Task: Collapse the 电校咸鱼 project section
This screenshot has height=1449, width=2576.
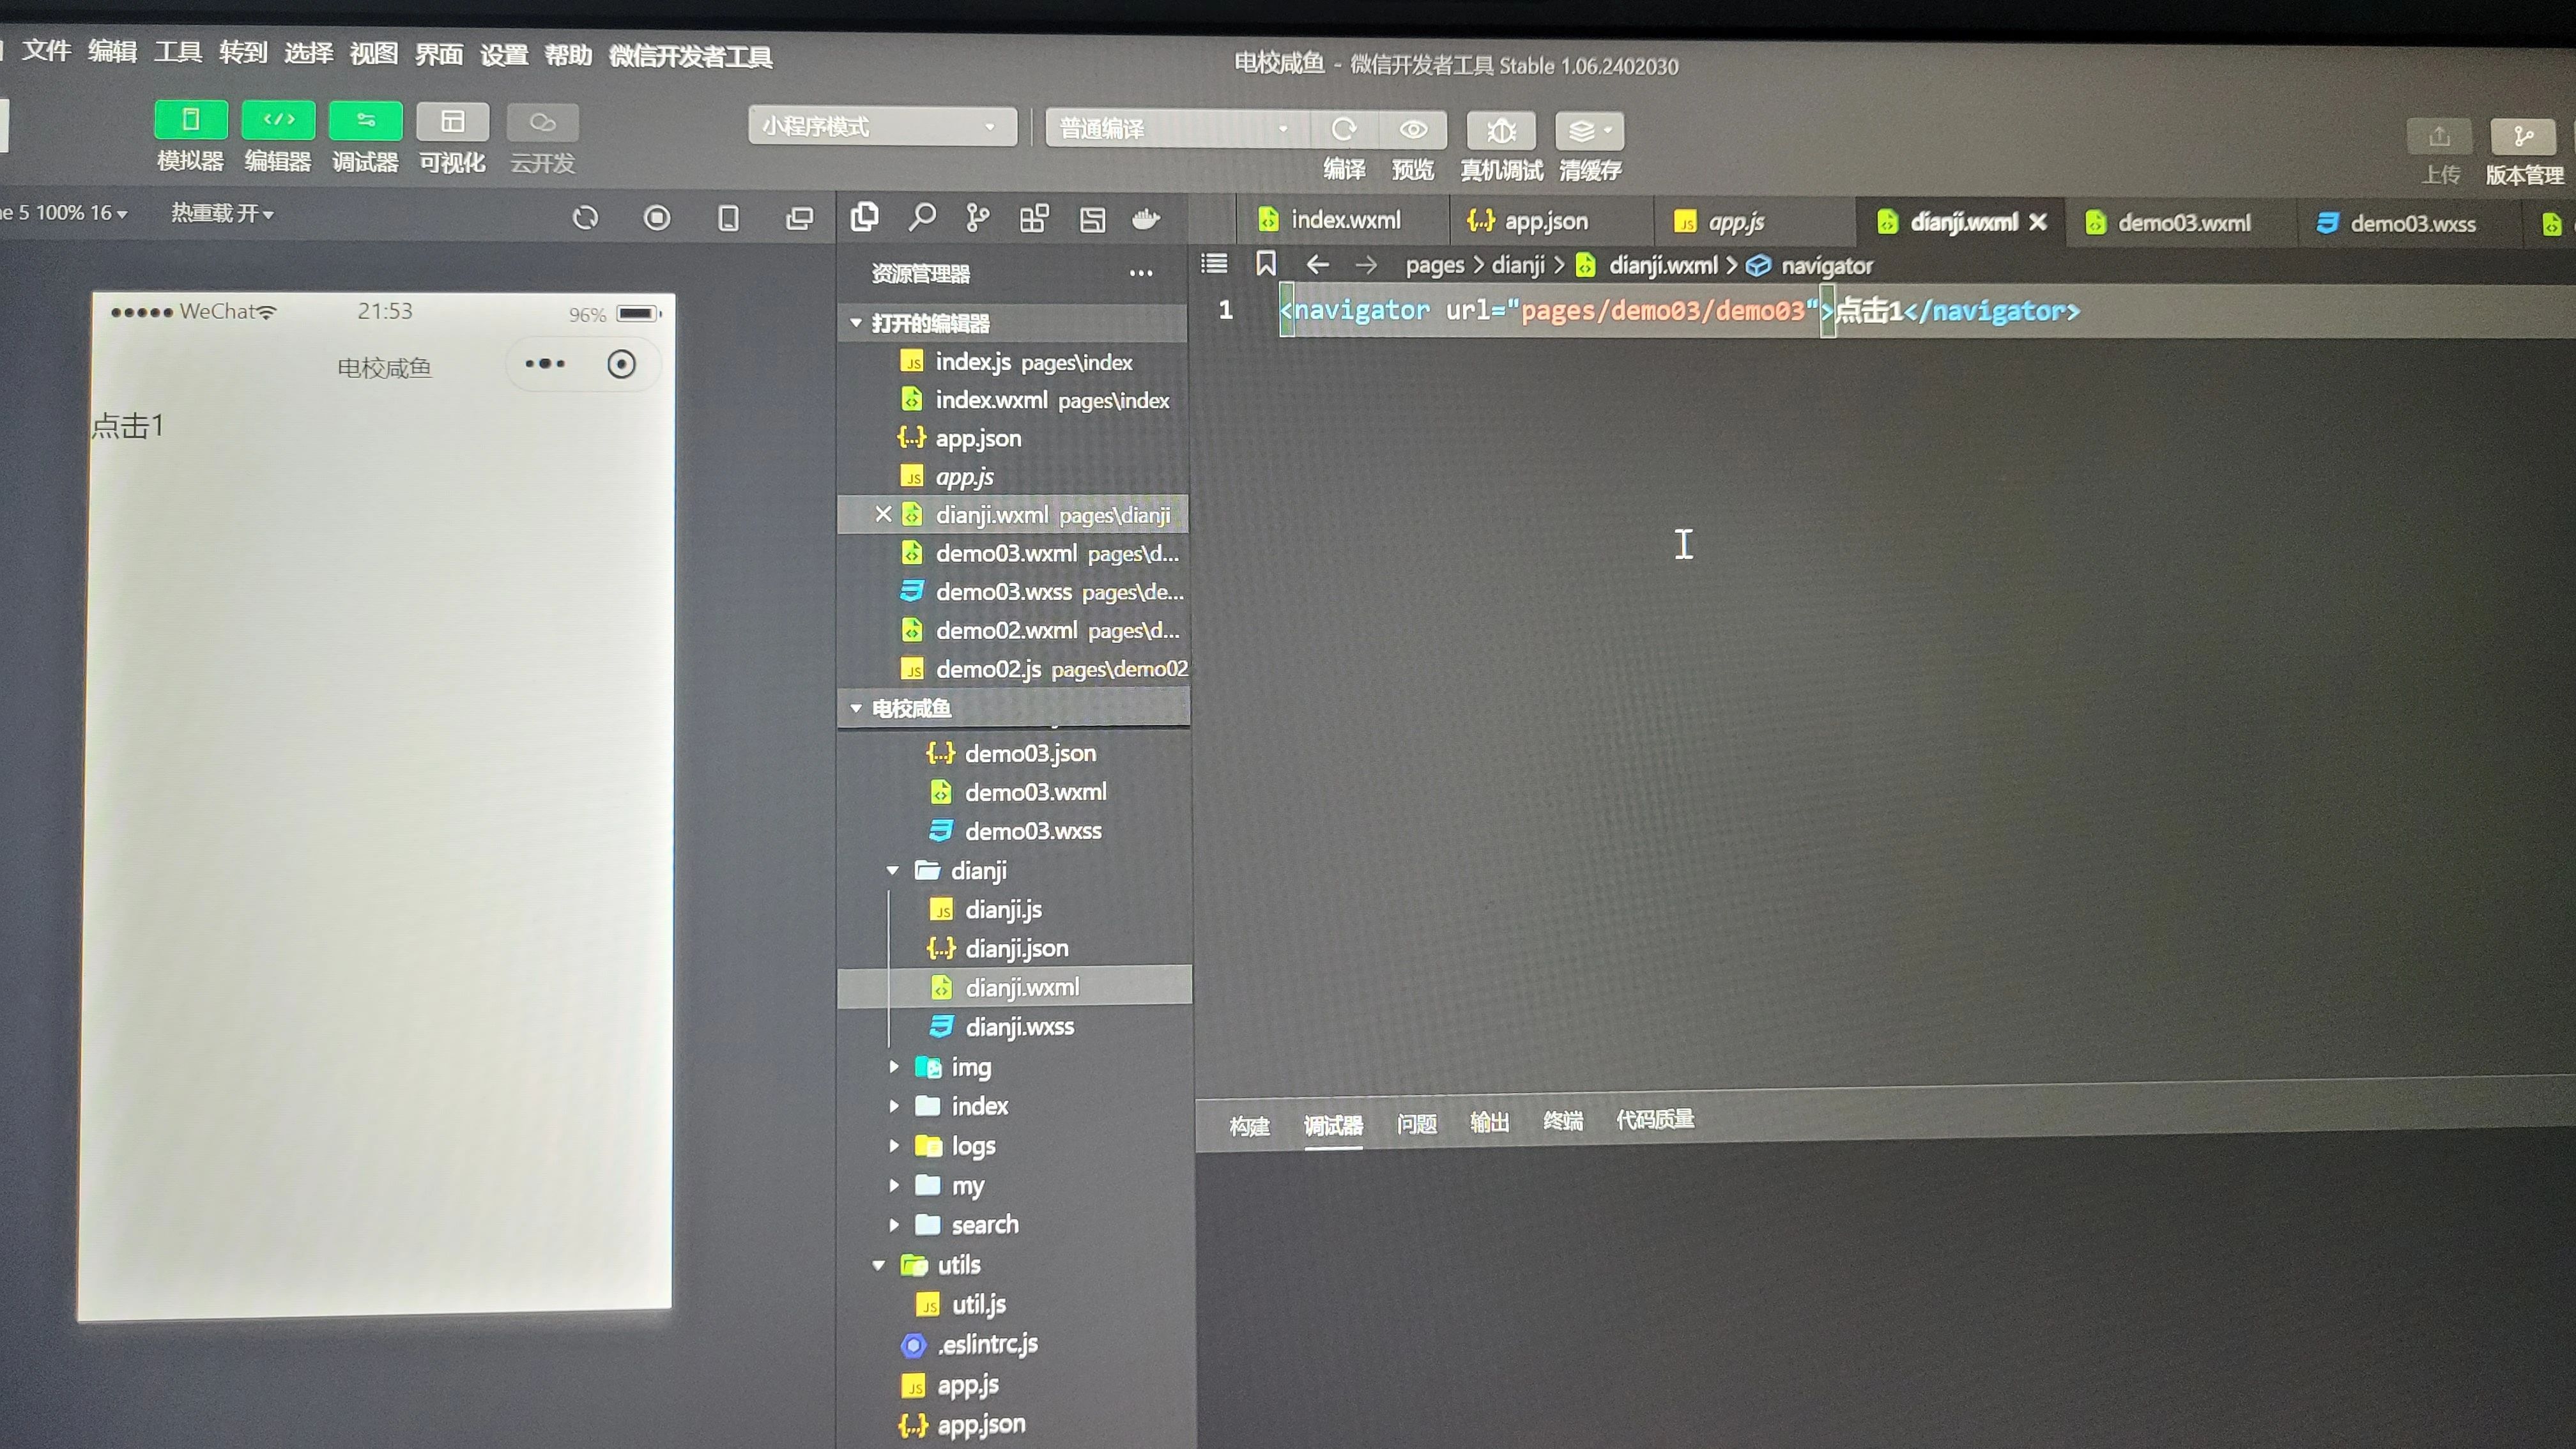Action: click(856, 708)
